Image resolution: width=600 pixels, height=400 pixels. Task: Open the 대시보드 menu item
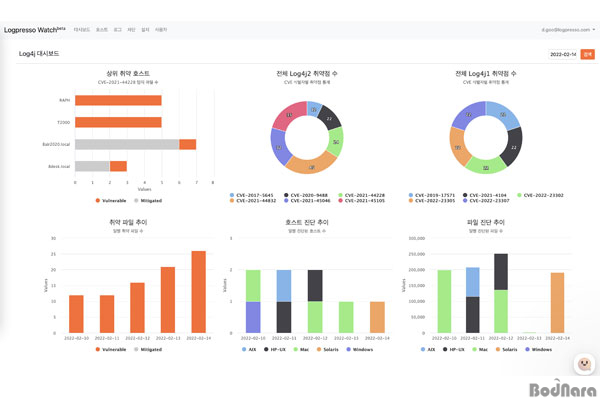click(82, 29)
